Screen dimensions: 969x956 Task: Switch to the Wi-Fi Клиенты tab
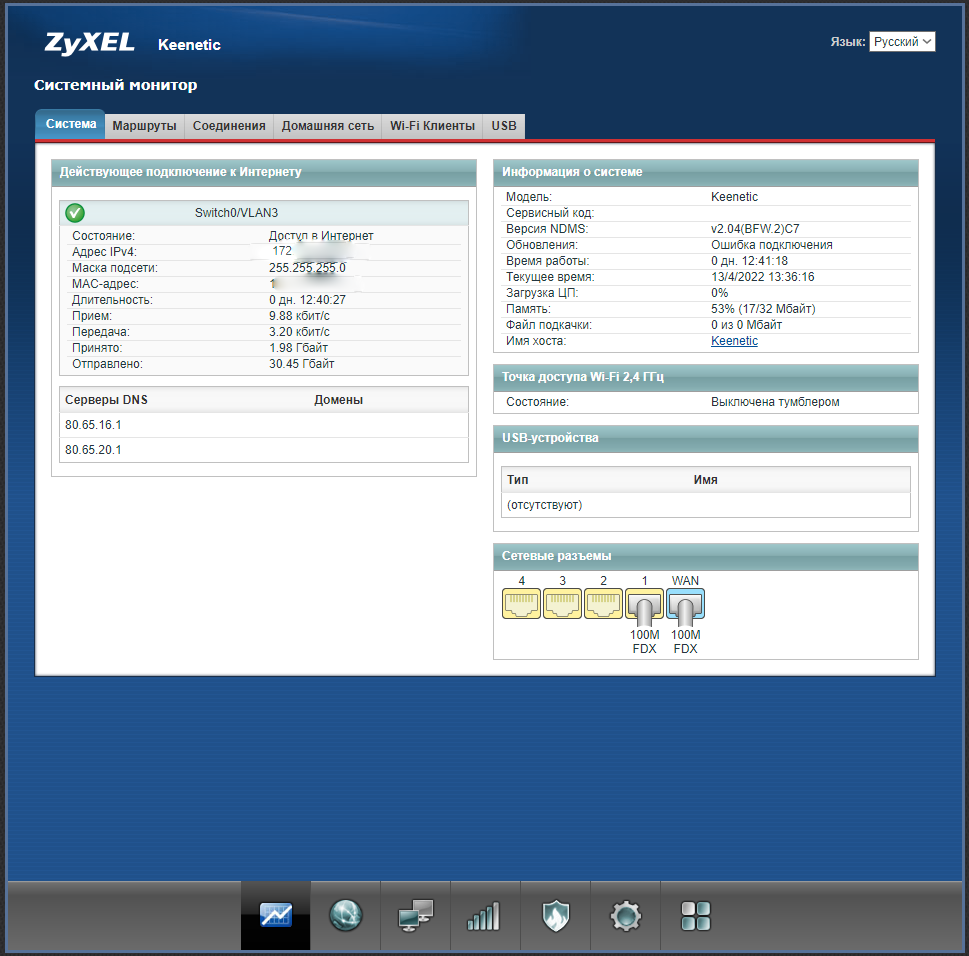click(432, 126)
